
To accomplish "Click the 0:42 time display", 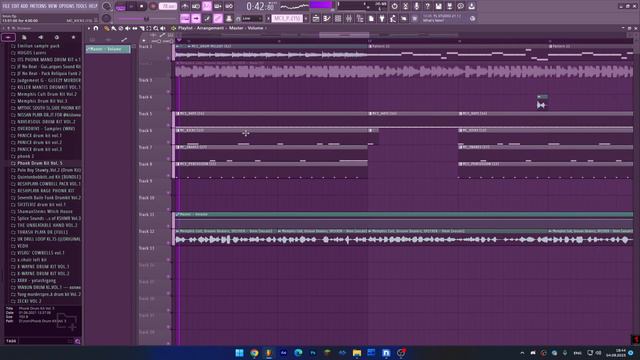I will 260,7.
